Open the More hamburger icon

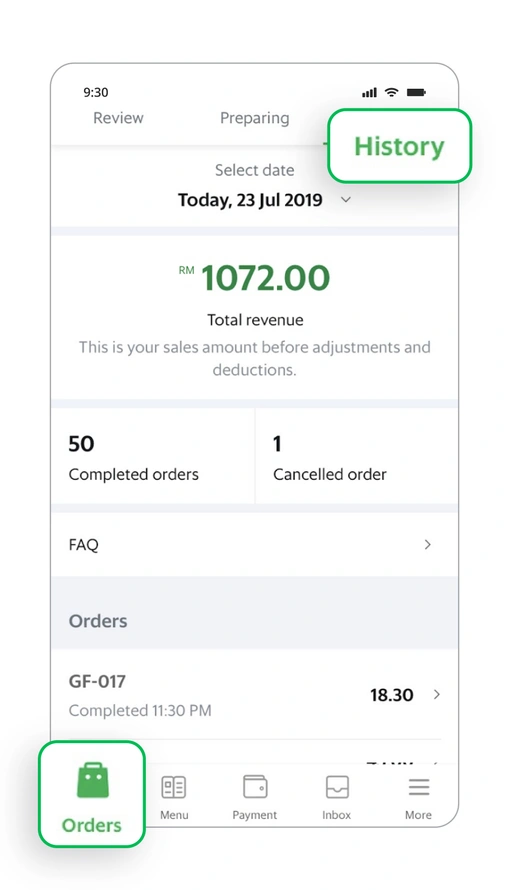[x=419, y=787]
